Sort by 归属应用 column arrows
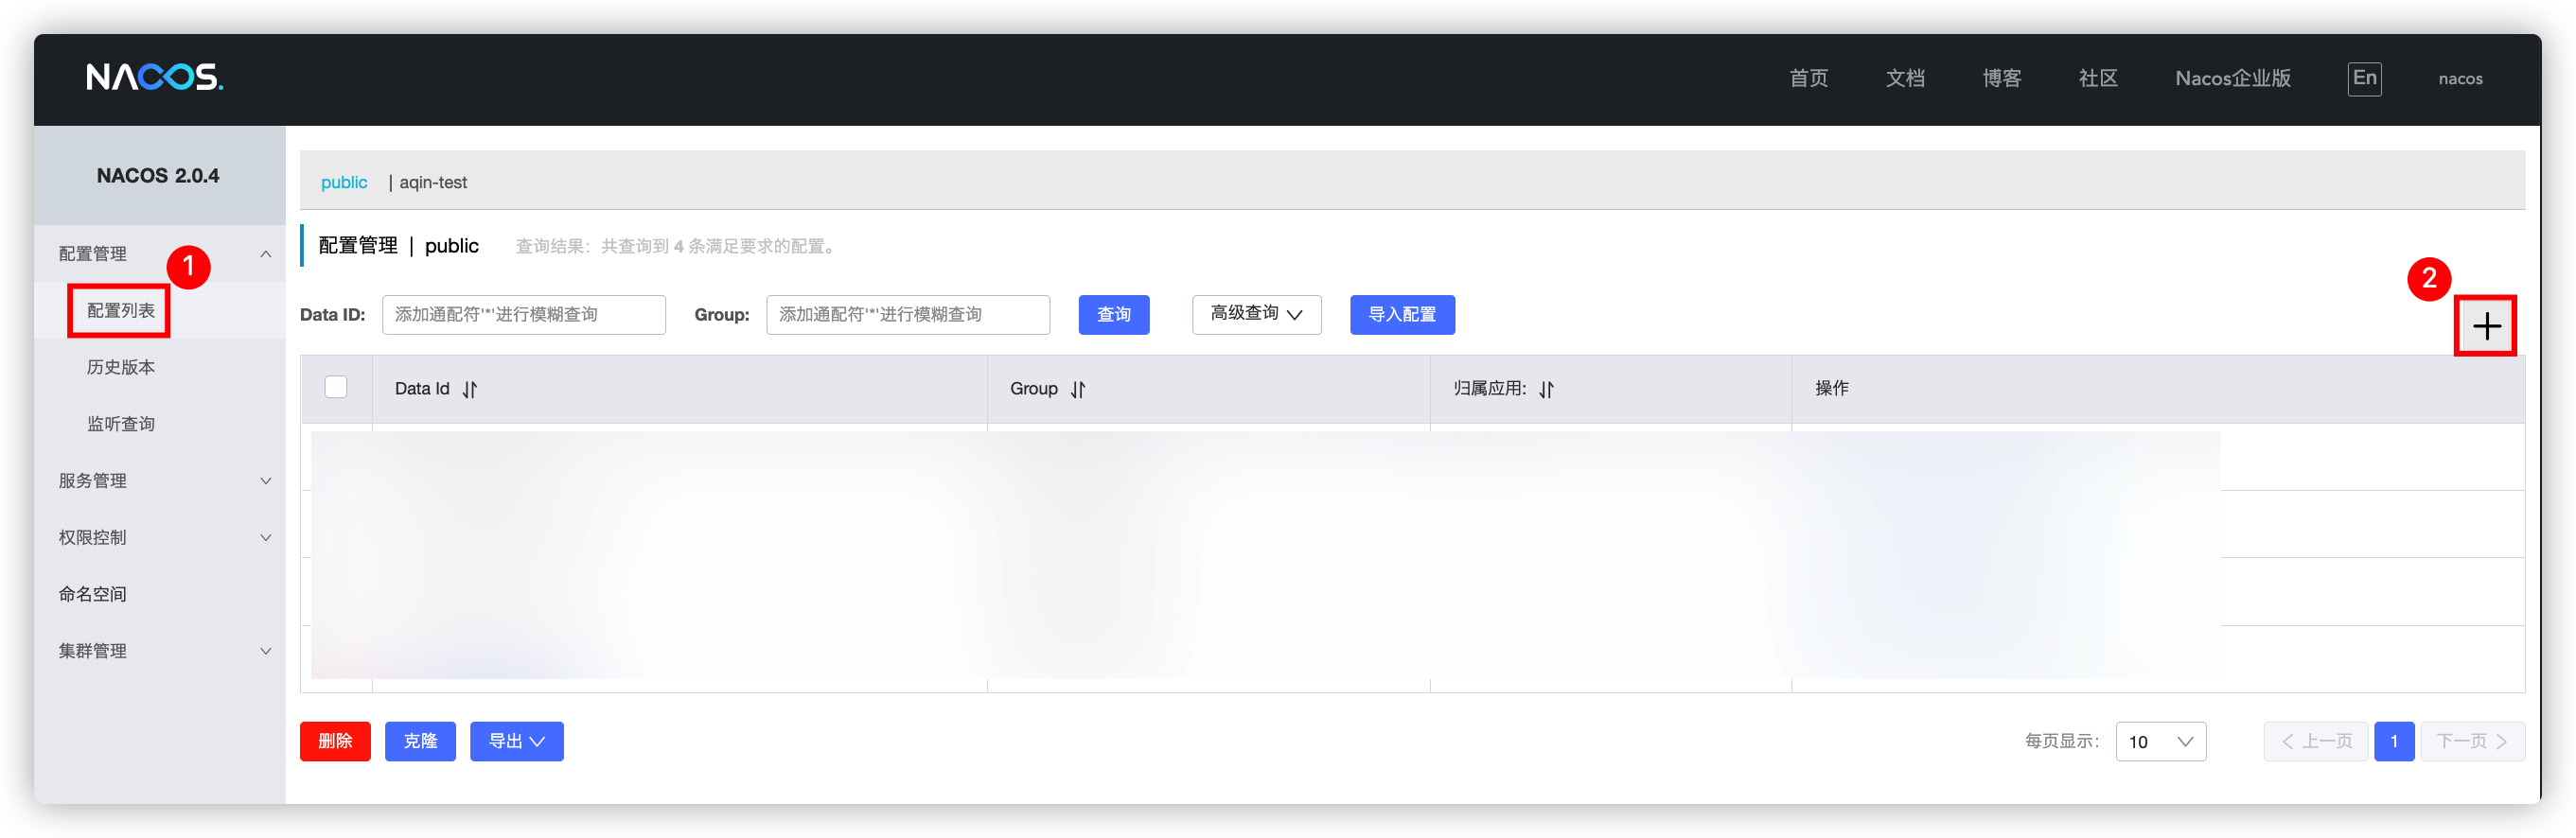This screenshot has height=838, width=2576. 1547,389
